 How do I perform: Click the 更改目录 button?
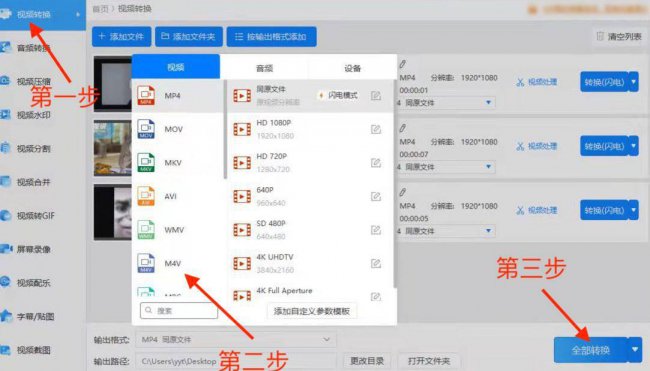point(367,361)
